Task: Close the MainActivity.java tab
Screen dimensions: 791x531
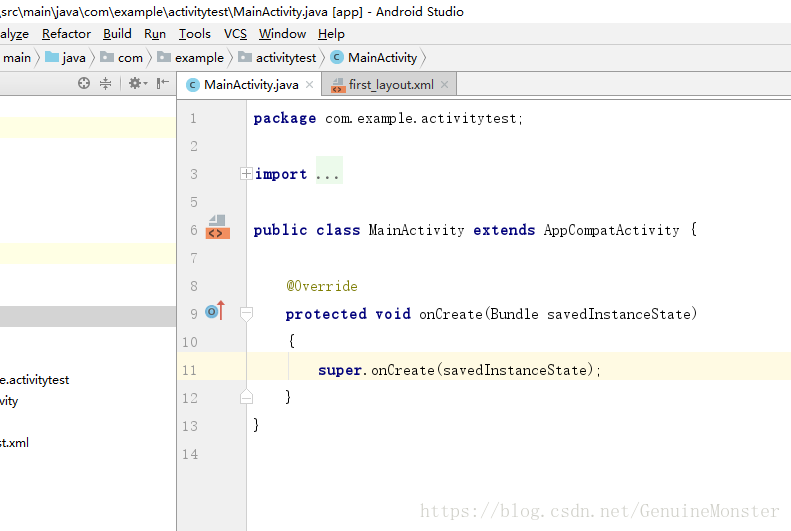Action: pyautogui.click(x=310, y=85)
